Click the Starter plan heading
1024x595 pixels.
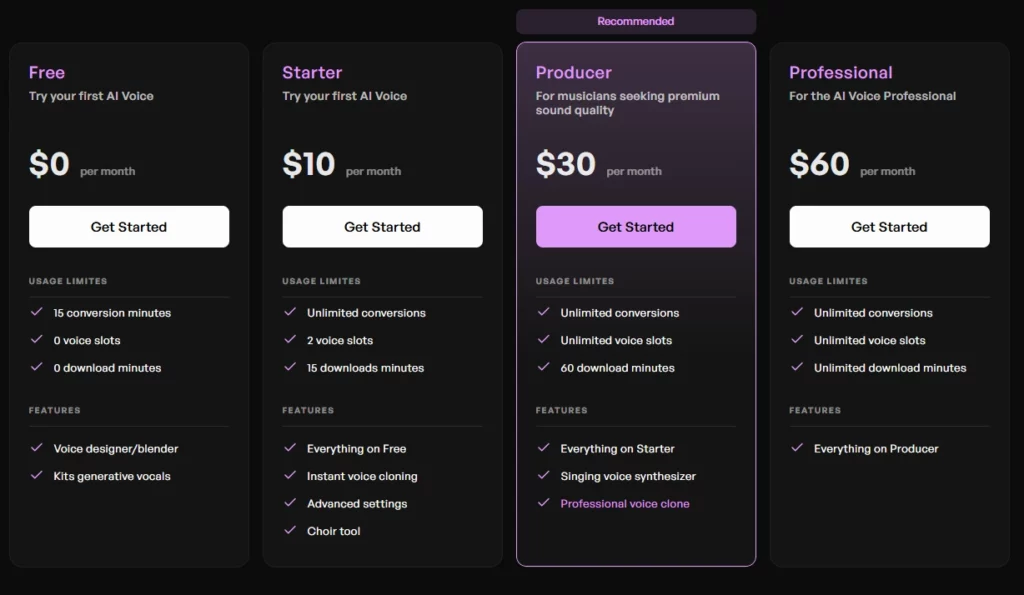pyautogui.click(x=312, y=72)
